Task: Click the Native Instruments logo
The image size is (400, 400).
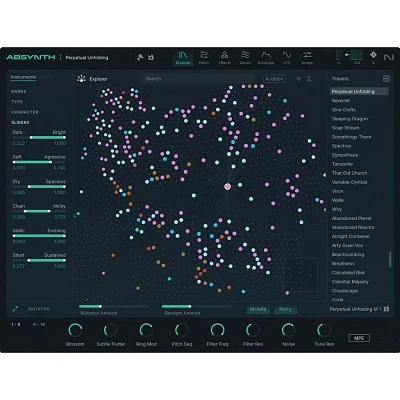Action: pyautogui.click(x=388, y=57)
